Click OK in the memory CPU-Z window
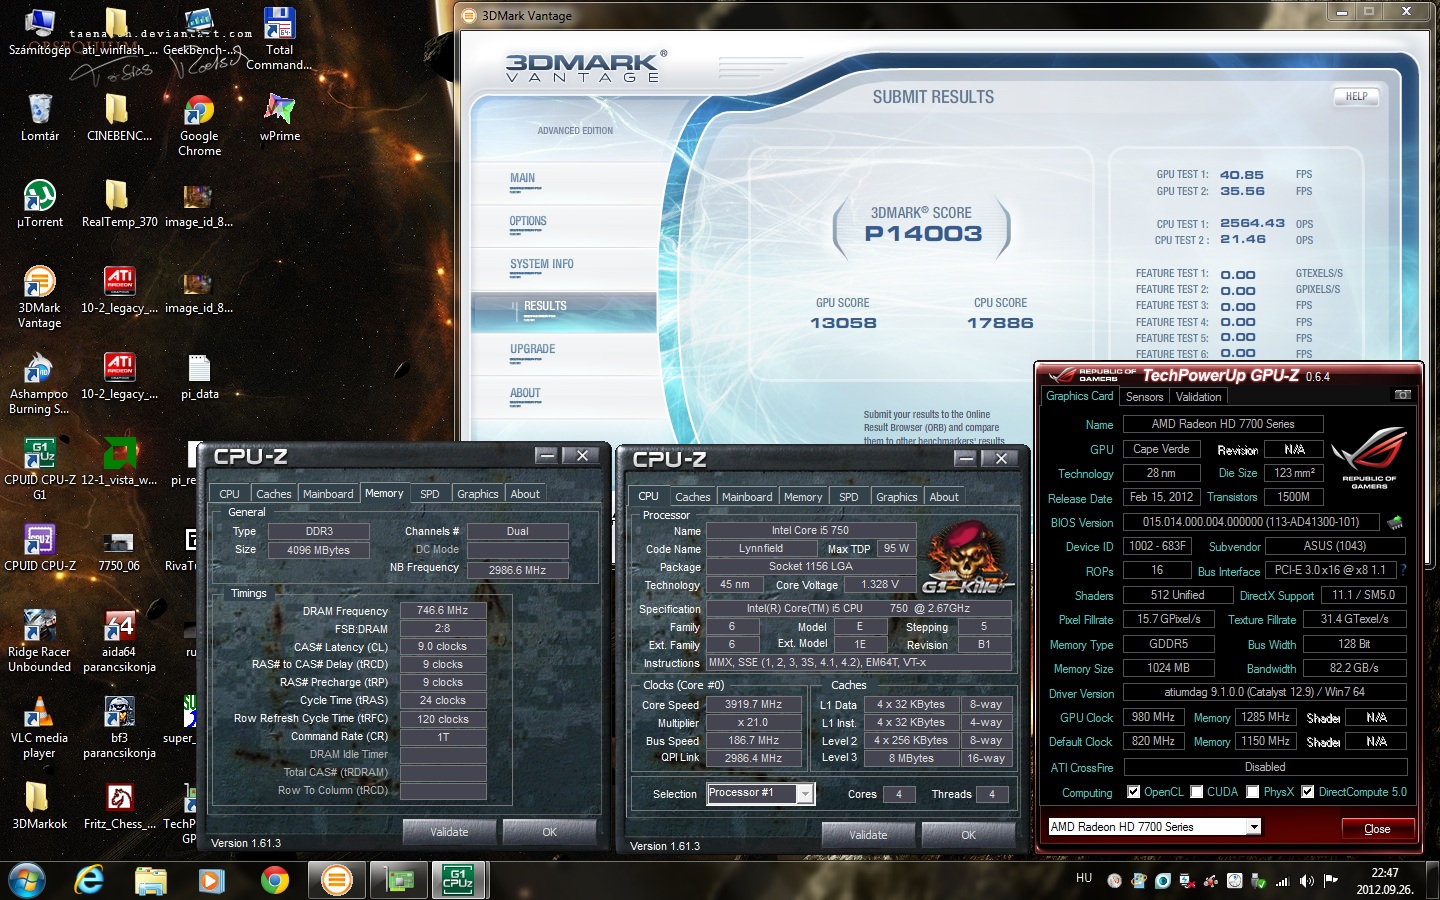The width and height of the screenshot is (1440, 900). pyautogui.click(x=549, y=832)
